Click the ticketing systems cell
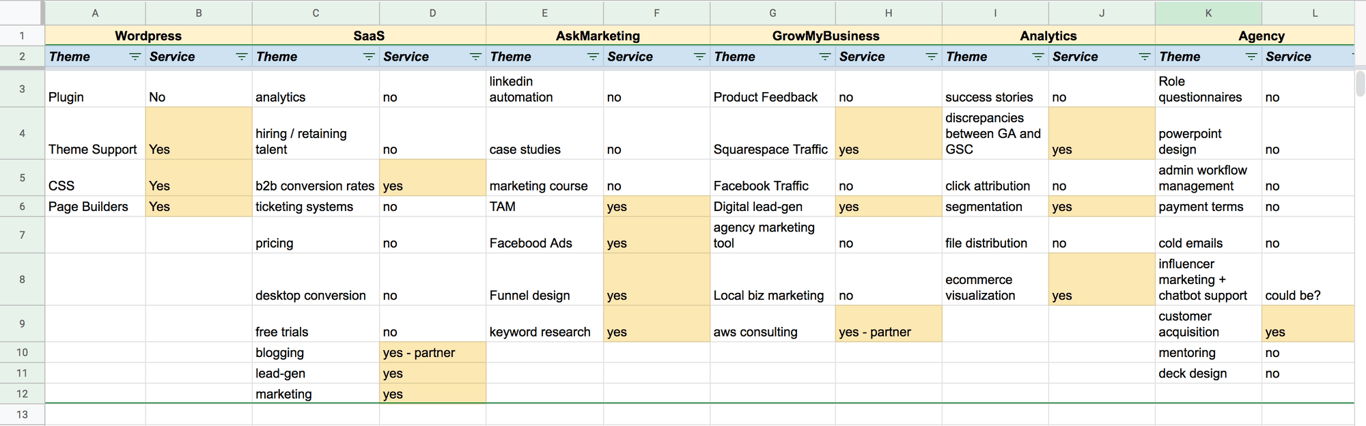The width and height of the screenshot is (1366, 426). tap(316, 206)
